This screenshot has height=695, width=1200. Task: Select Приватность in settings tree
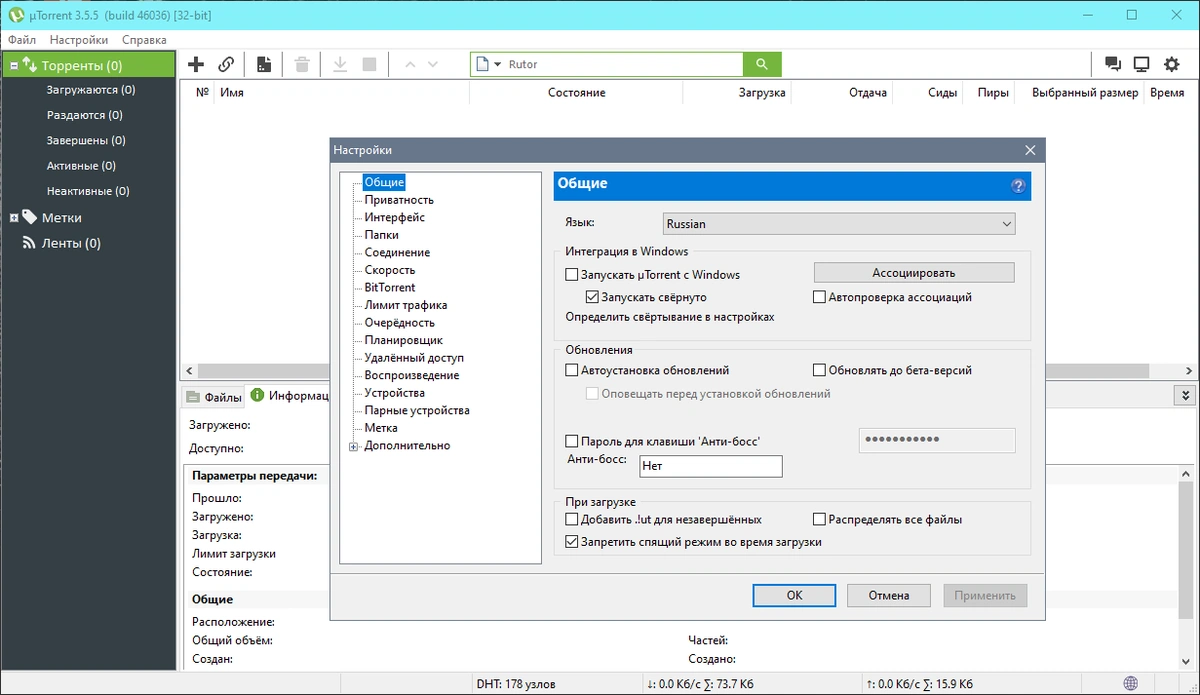tap(399, 200)
